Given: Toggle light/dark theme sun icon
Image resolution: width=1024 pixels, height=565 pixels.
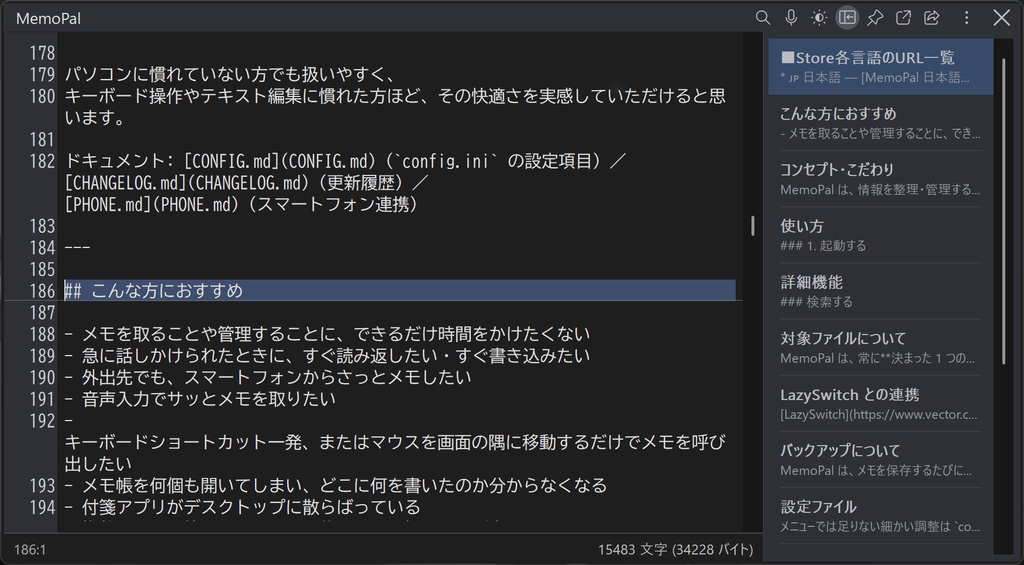Looking at the screenshot, I should (819, 18).
